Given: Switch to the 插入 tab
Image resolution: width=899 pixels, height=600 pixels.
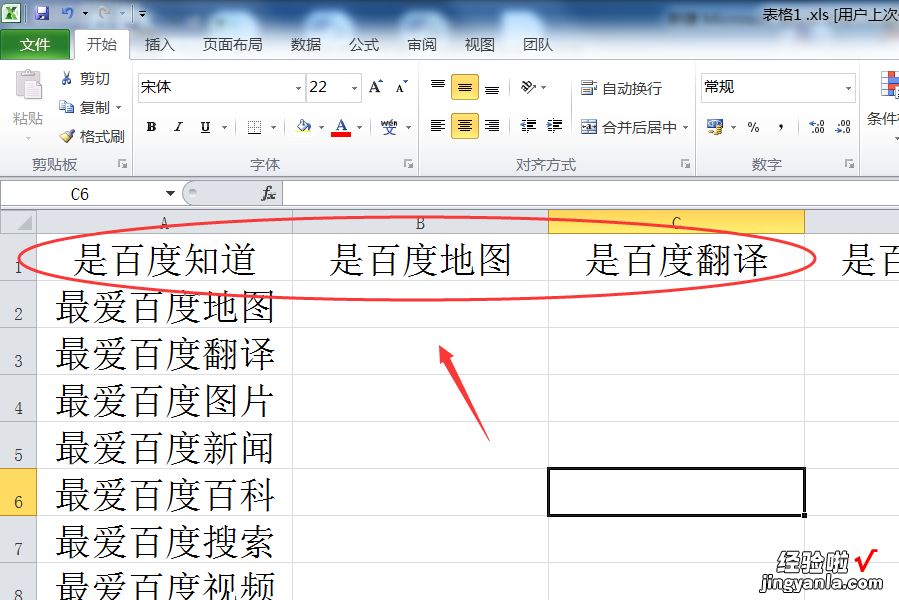Looking at the screenshot, I should pos(159,44).
